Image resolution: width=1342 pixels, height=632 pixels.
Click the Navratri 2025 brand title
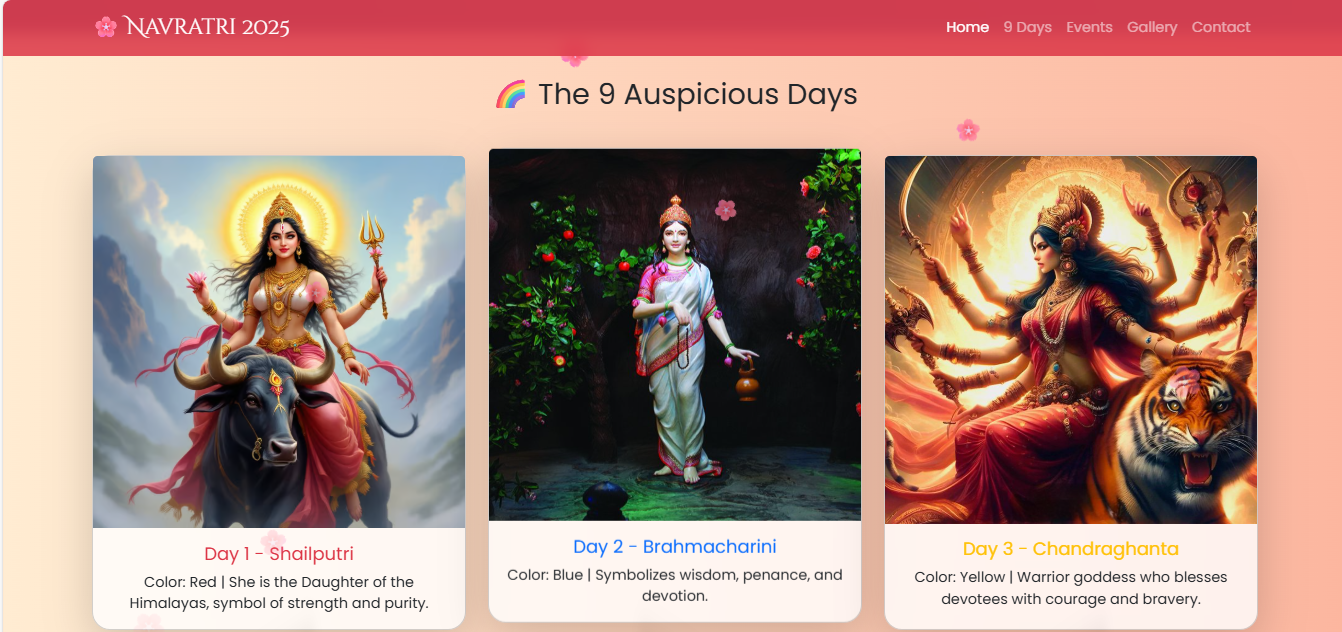(208, 27)
